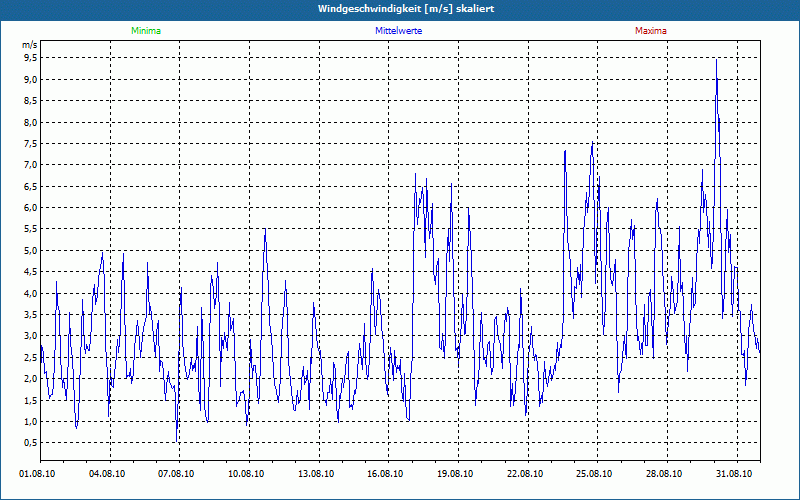Viewport: 800px width, 500px height.
Task: Click the 9,0 y-axis value
Action: 31,79
